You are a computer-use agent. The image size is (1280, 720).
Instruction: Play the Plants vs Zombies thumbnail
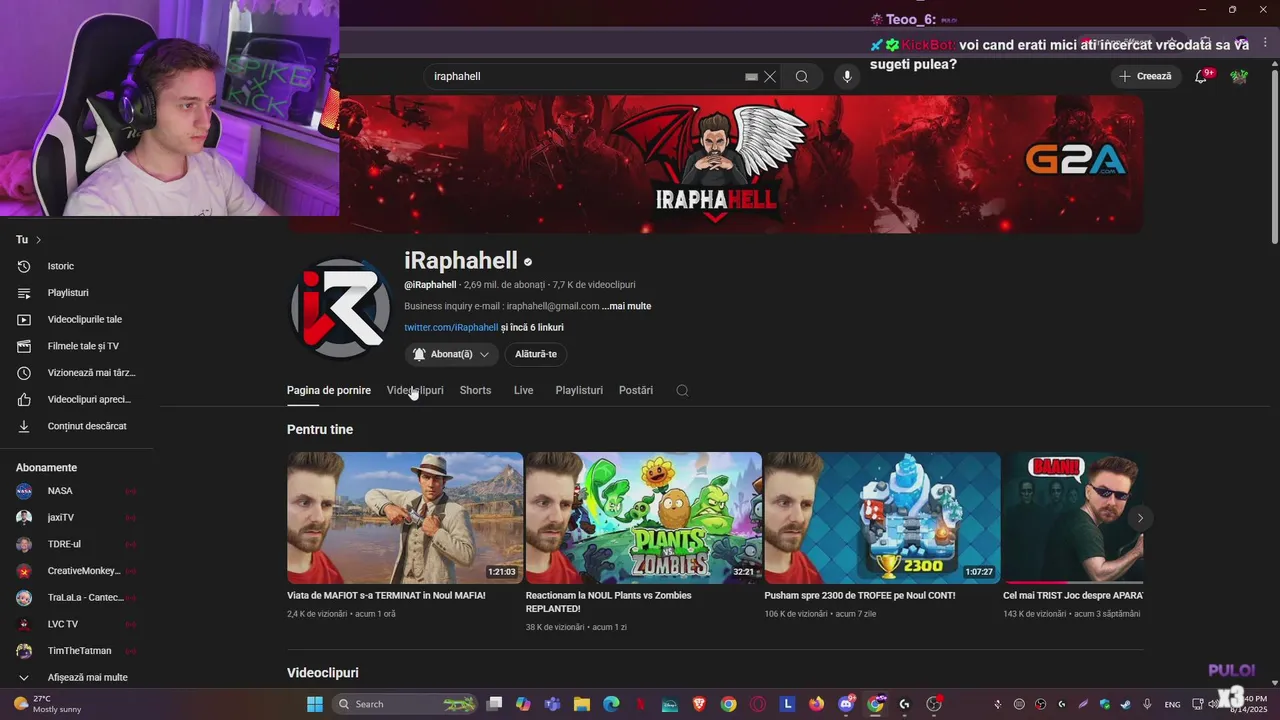[644, 518]
